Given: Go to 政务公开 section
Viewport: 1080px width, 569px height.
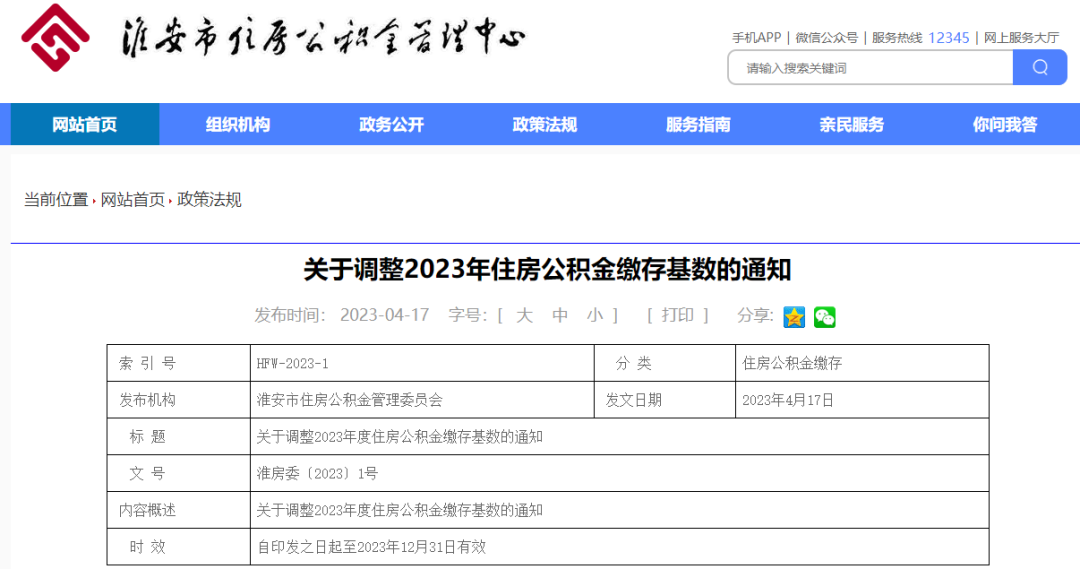Looking at the screenshot, I should (x=391, y=125).
